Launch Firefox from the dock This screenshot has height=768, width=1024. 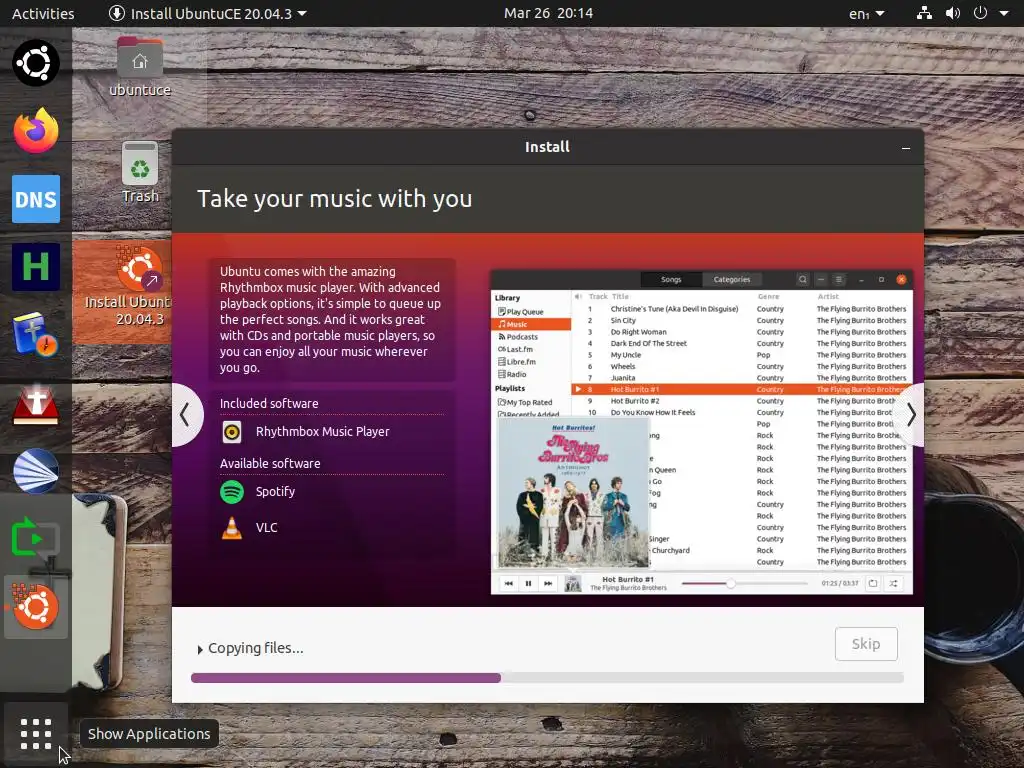click(35, 130)
